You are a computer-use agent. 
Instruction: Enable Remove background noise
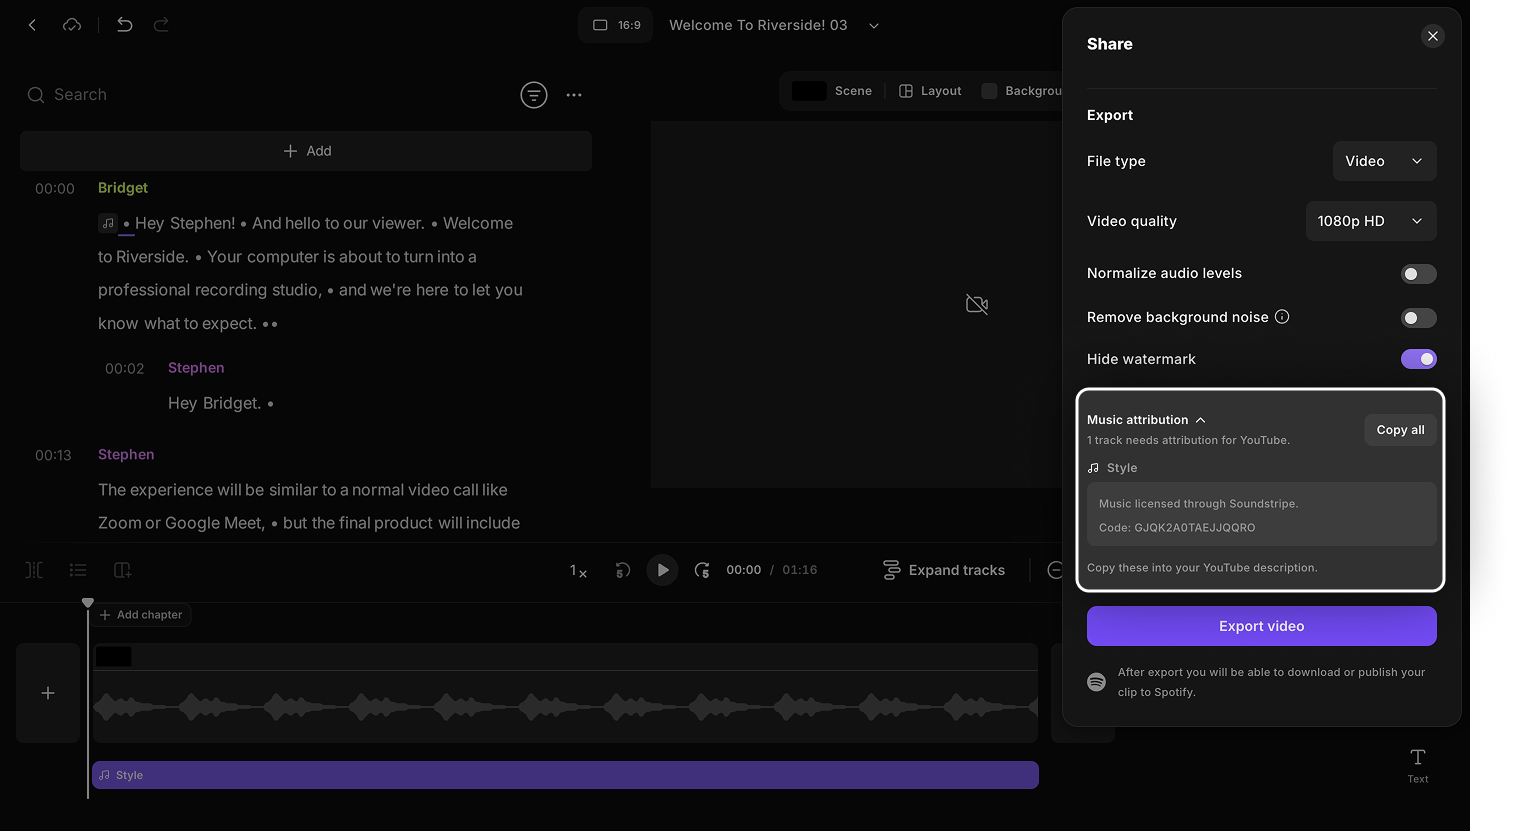(x=1418, y=318)
